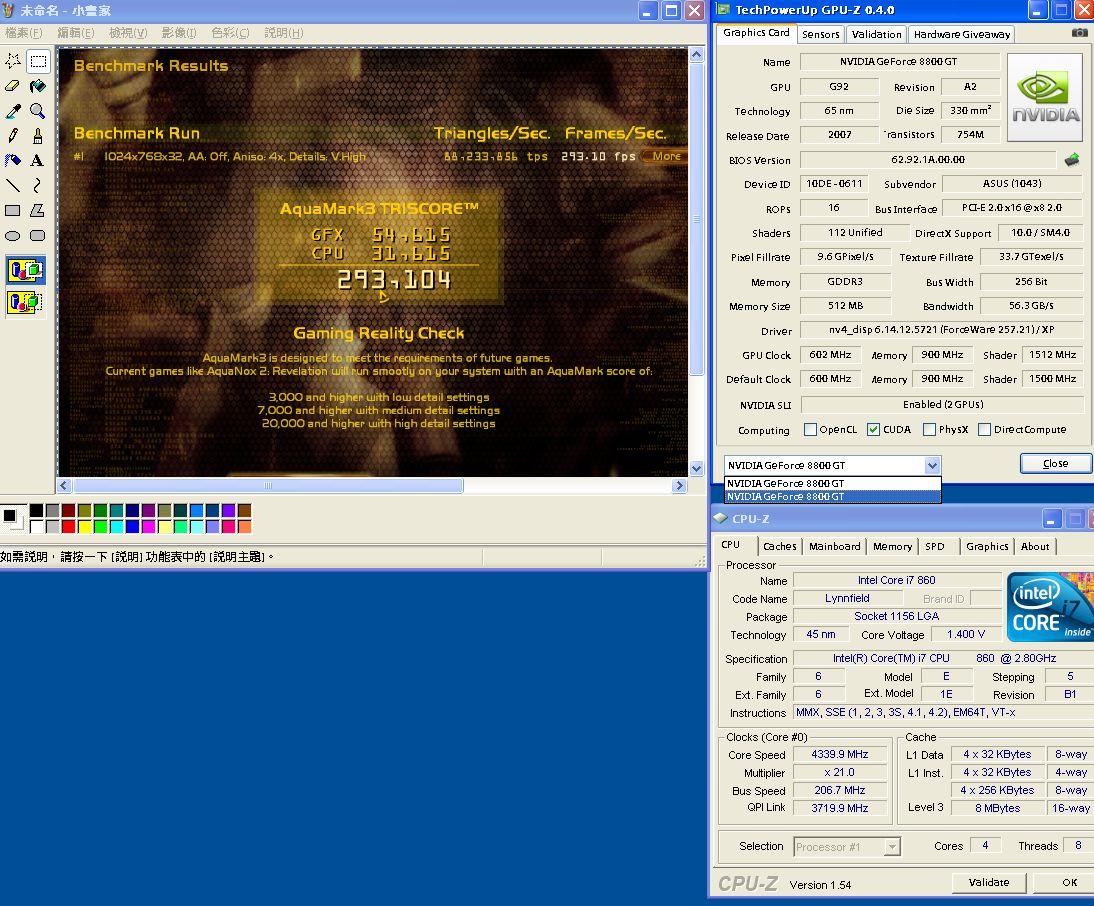Switch to the SPD tab in CPU-Z

tap(935, 547)
